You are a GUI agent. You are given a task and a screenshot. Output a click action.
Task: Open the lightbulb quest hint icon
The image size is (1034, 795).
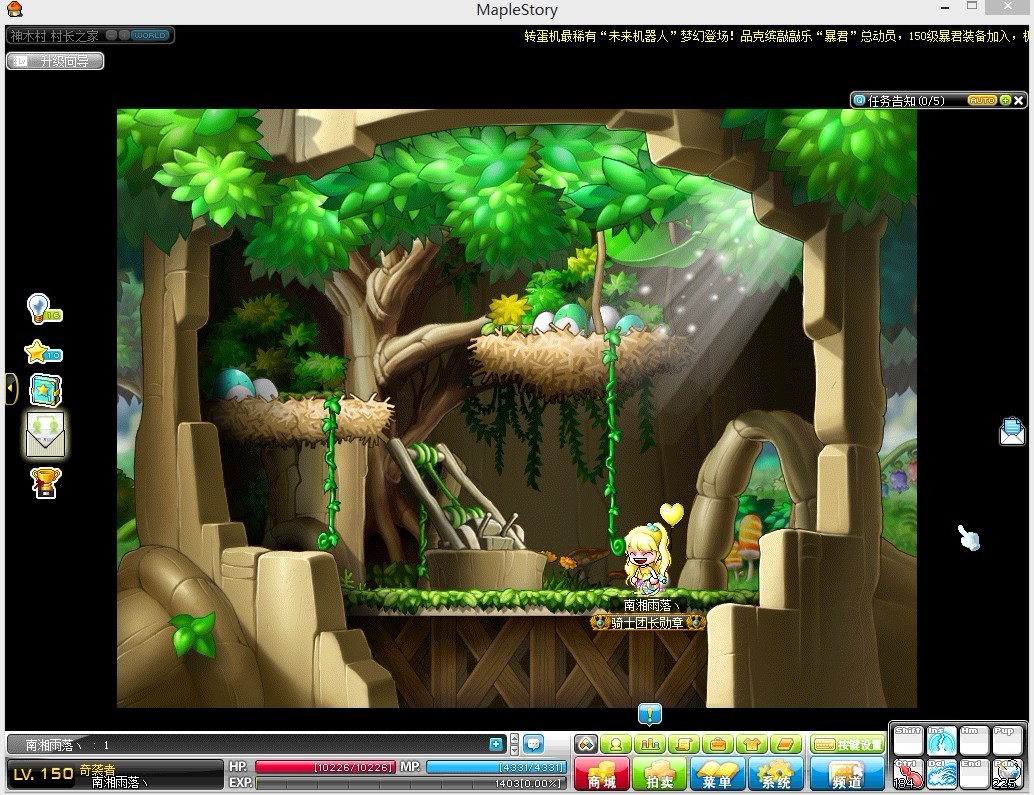coord(43,309)
